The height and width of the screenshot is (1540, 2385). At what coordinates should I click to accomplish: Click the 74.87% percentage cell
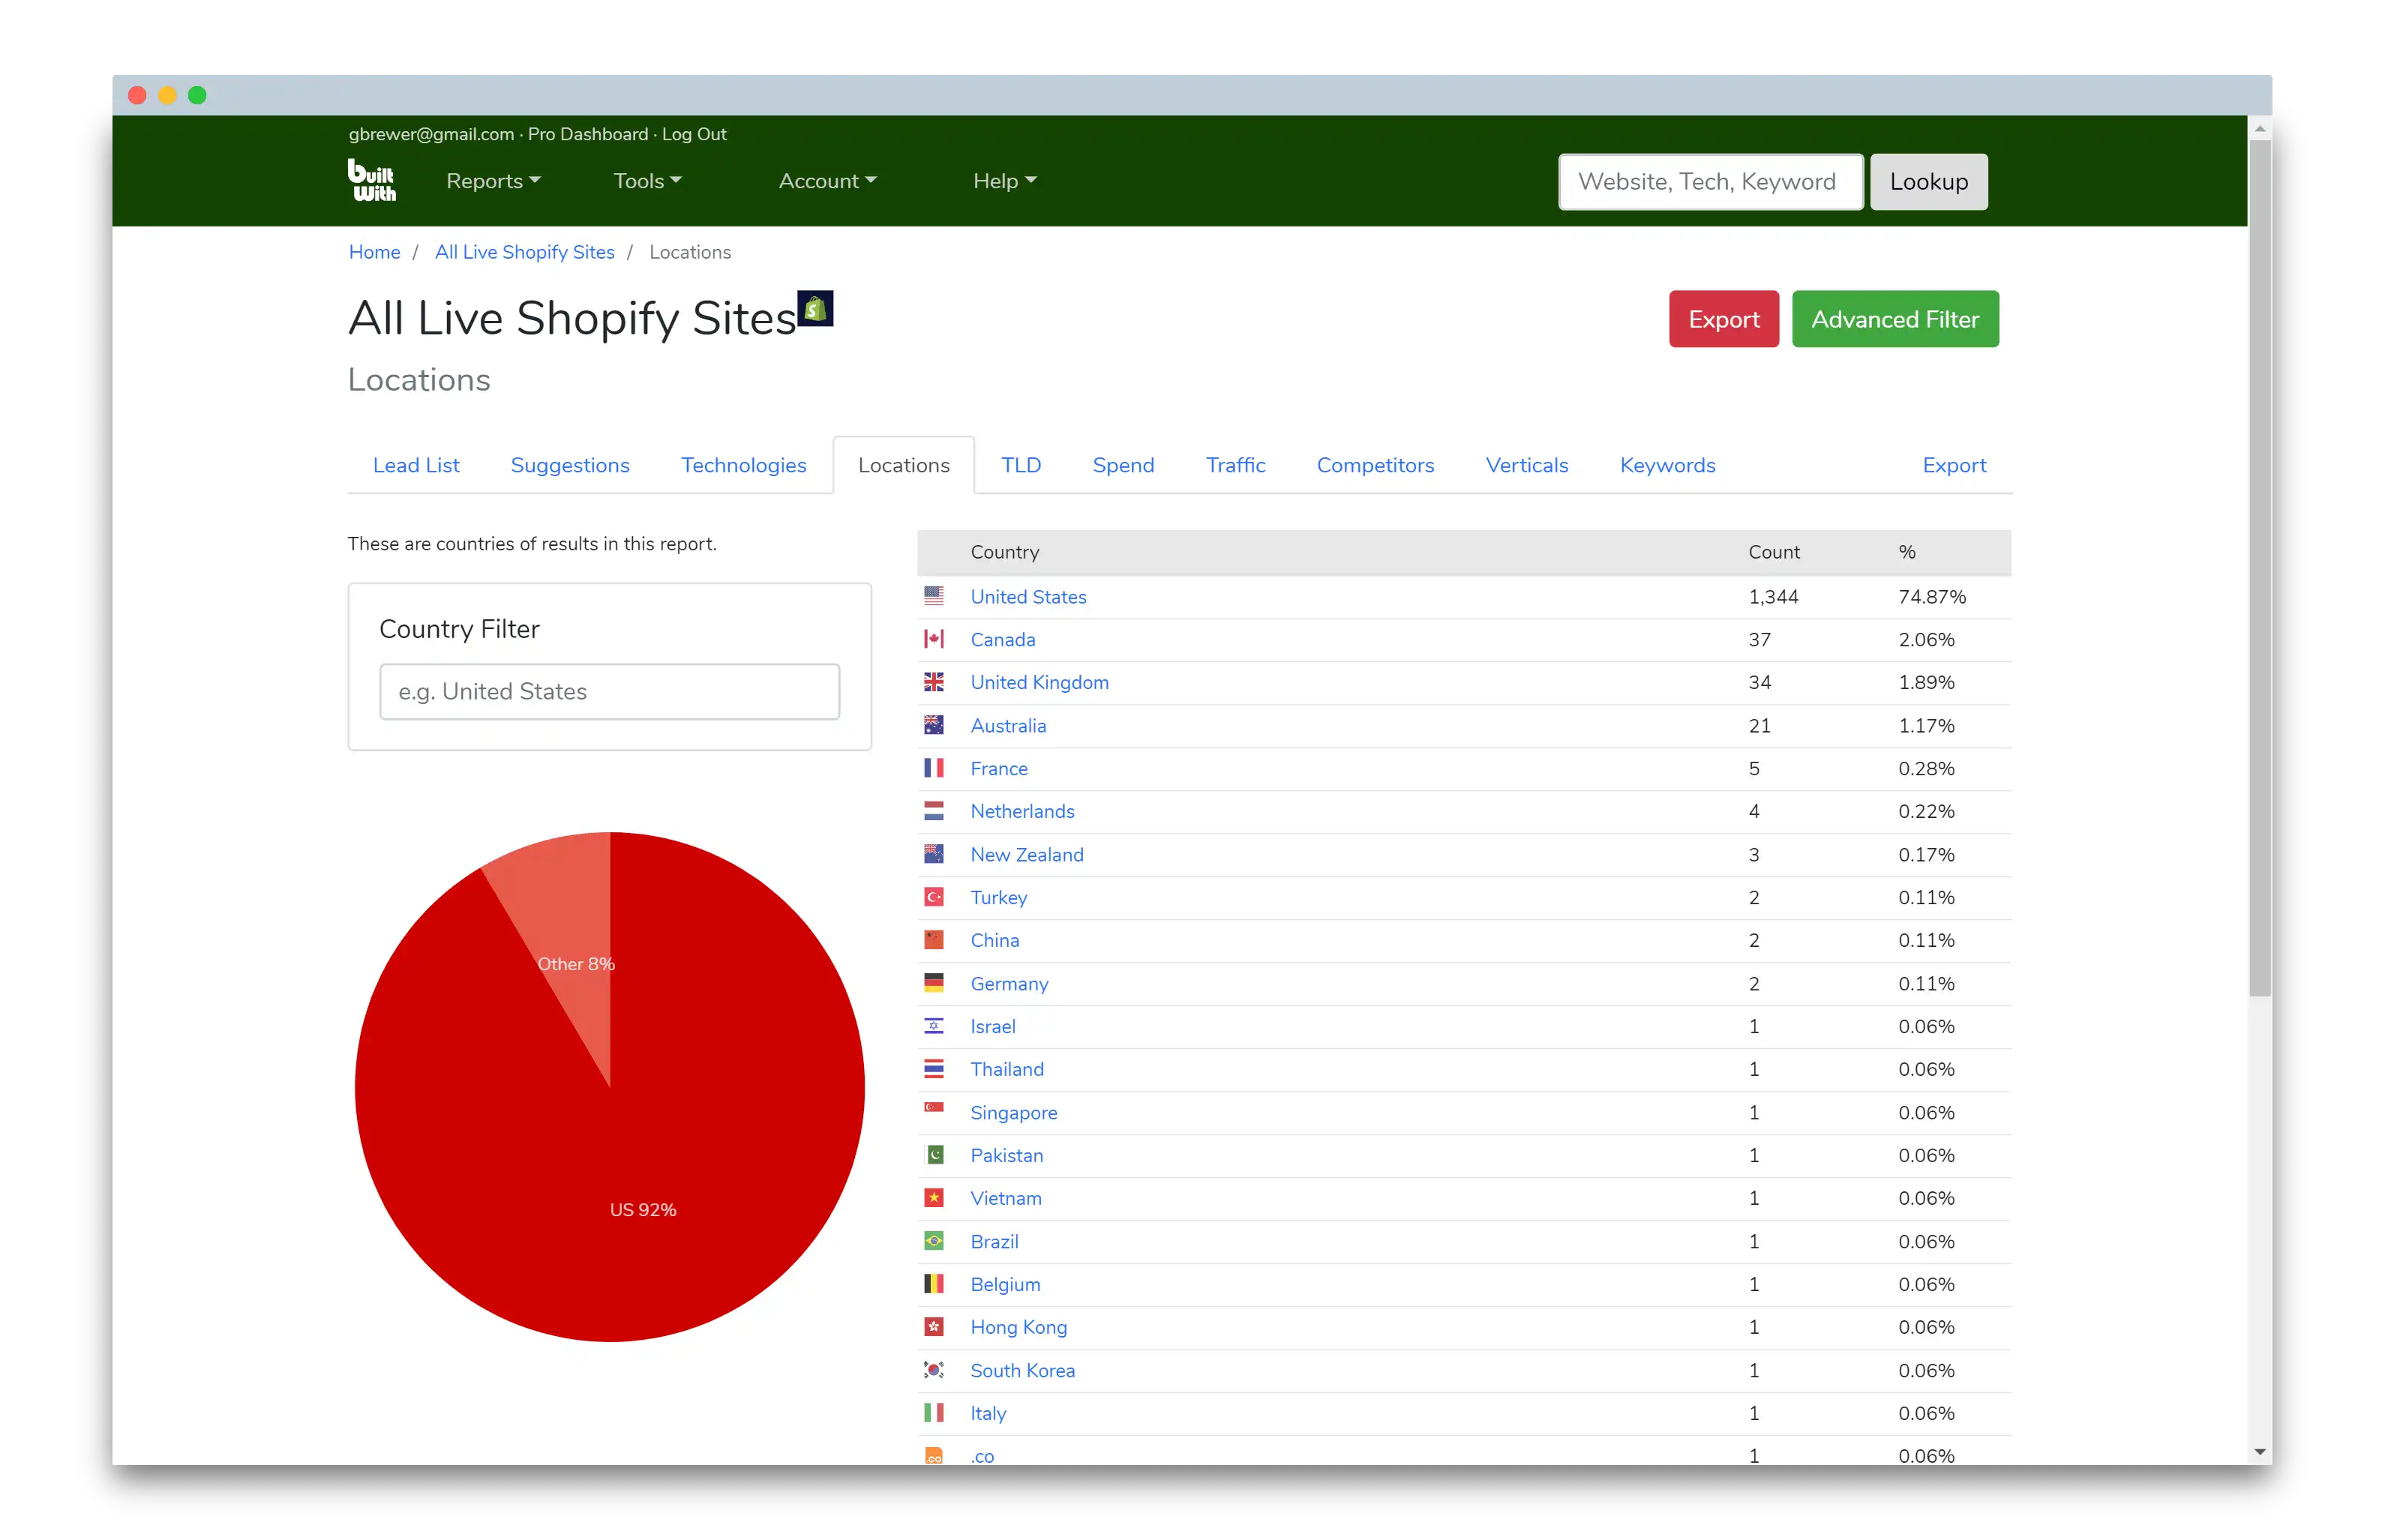(x=1931, y=596)
